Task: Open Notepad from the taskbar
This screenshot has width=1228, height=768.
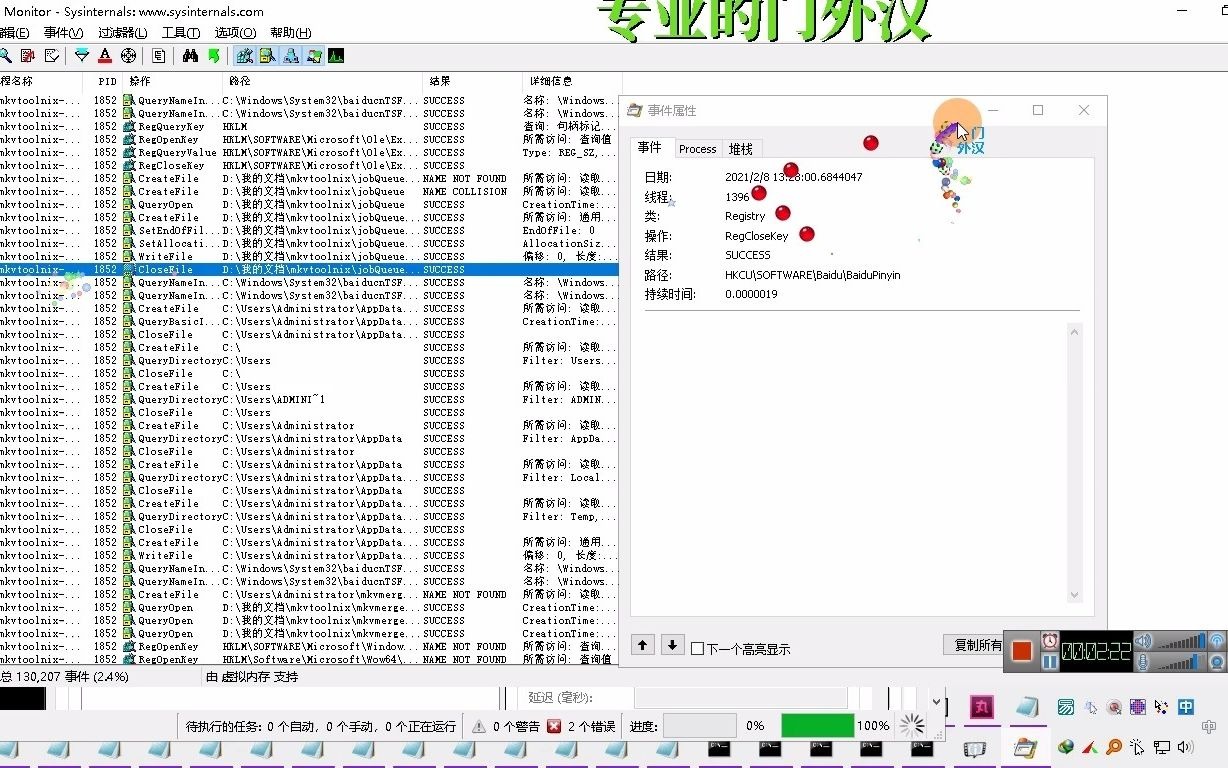Action: pos(1026,707)
